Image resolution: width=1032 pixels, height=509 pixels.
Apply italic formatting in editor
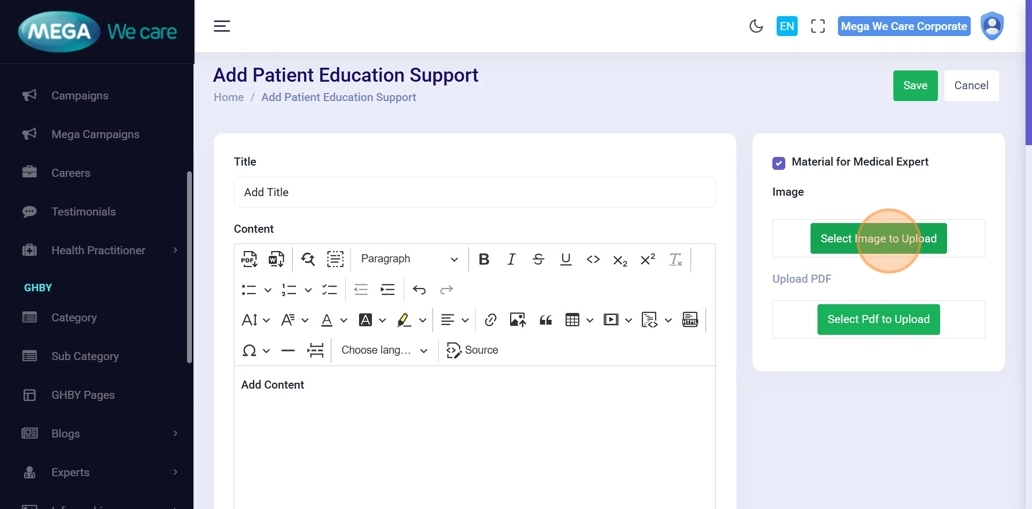click(x=511, y=259)
